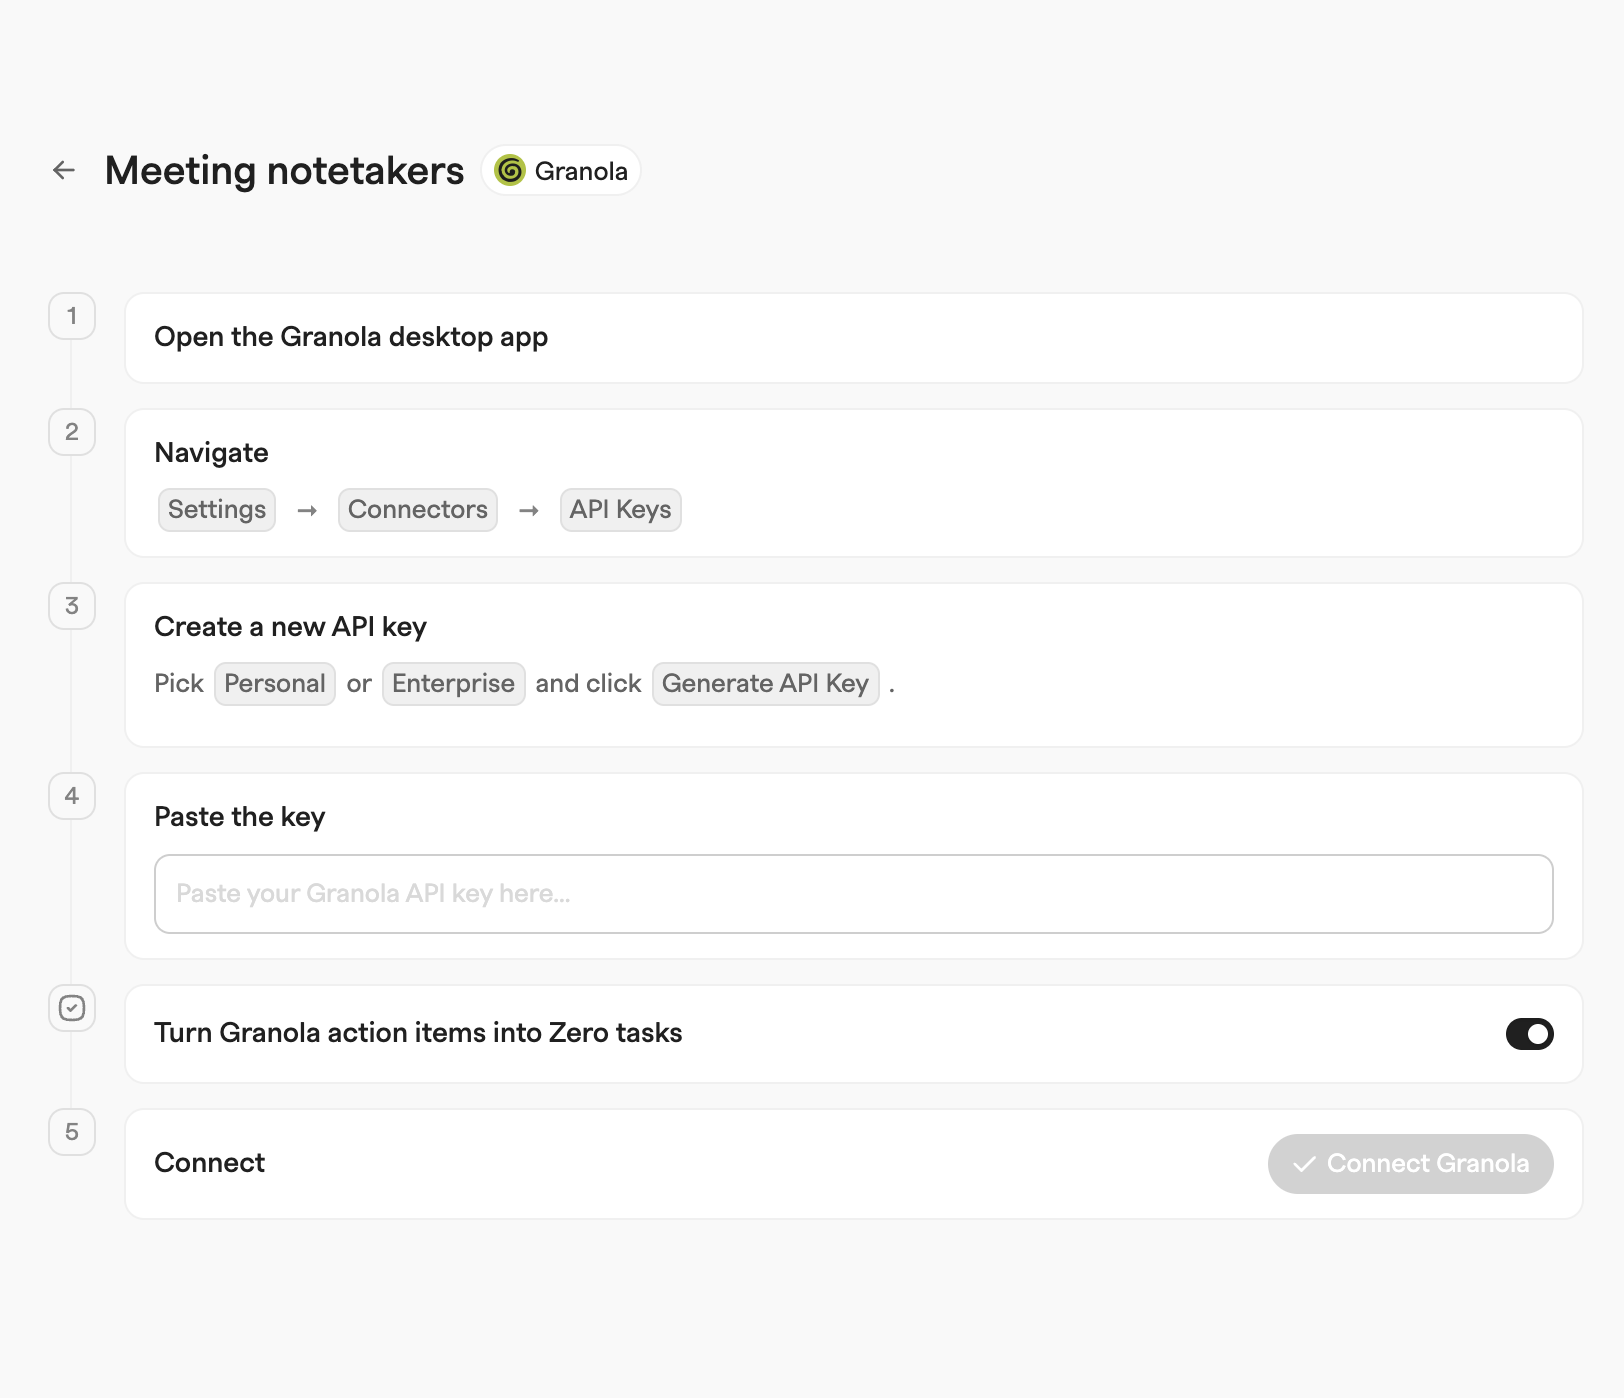Click the 'Connect' step label
This screenshot has height=1398, width=1624.
pyautogui.click(x=210, y=1163)
